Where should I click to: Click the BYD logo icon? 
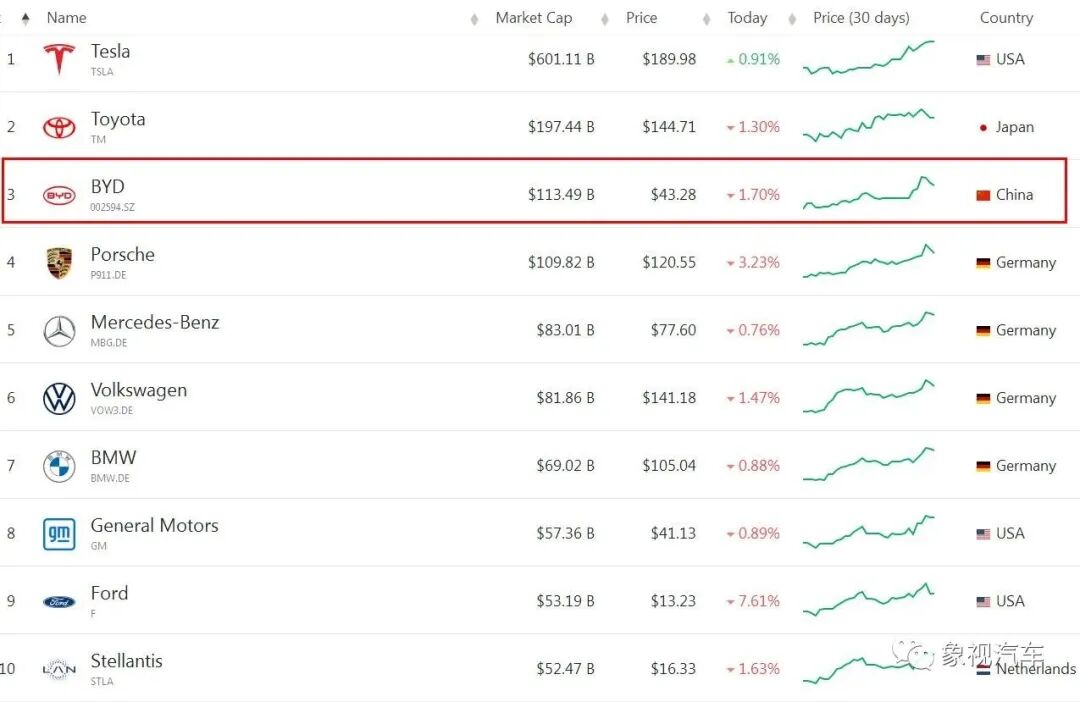(59, 196)
